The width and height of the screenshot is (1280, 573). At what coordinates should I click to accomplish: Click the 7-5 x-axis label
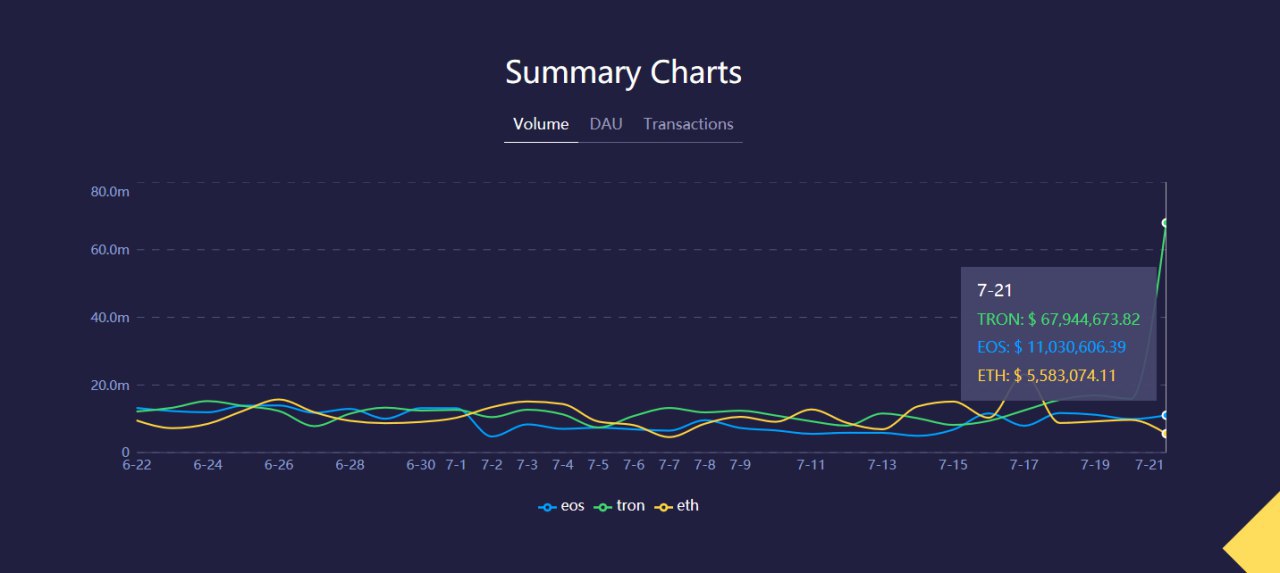[598, 465]
